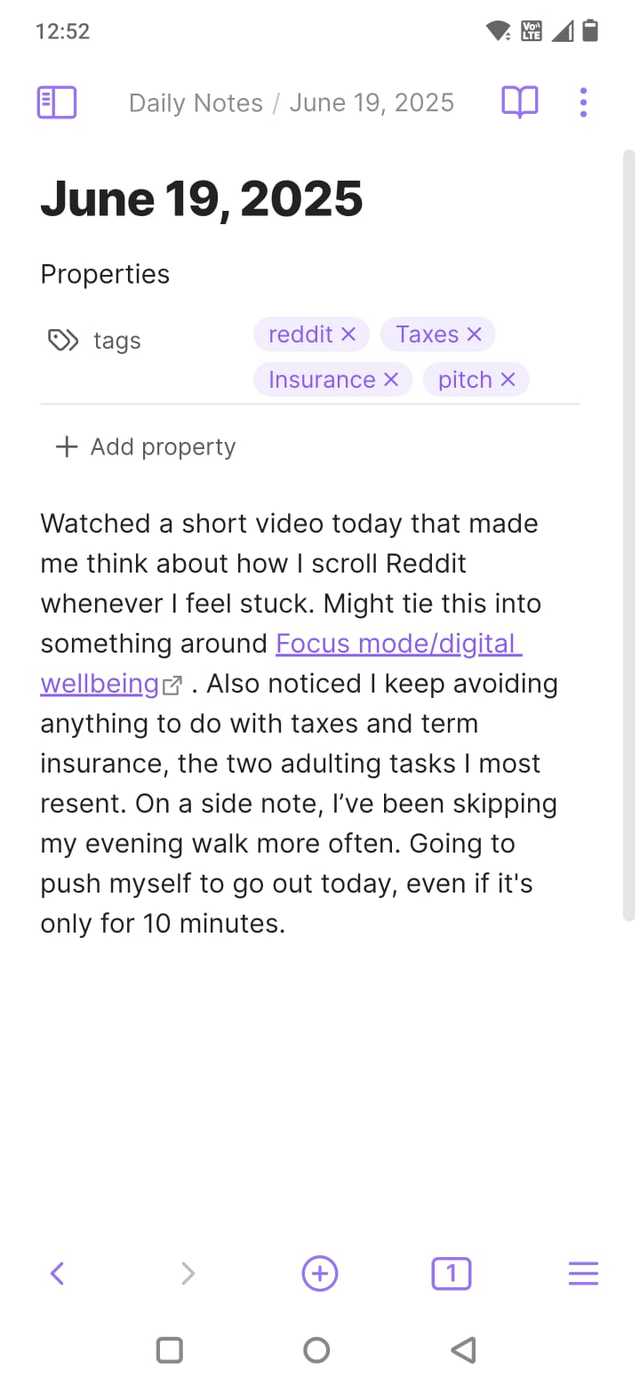Click the June 19, 2025 note title
640x1387 pixels.
coord(201,199)
